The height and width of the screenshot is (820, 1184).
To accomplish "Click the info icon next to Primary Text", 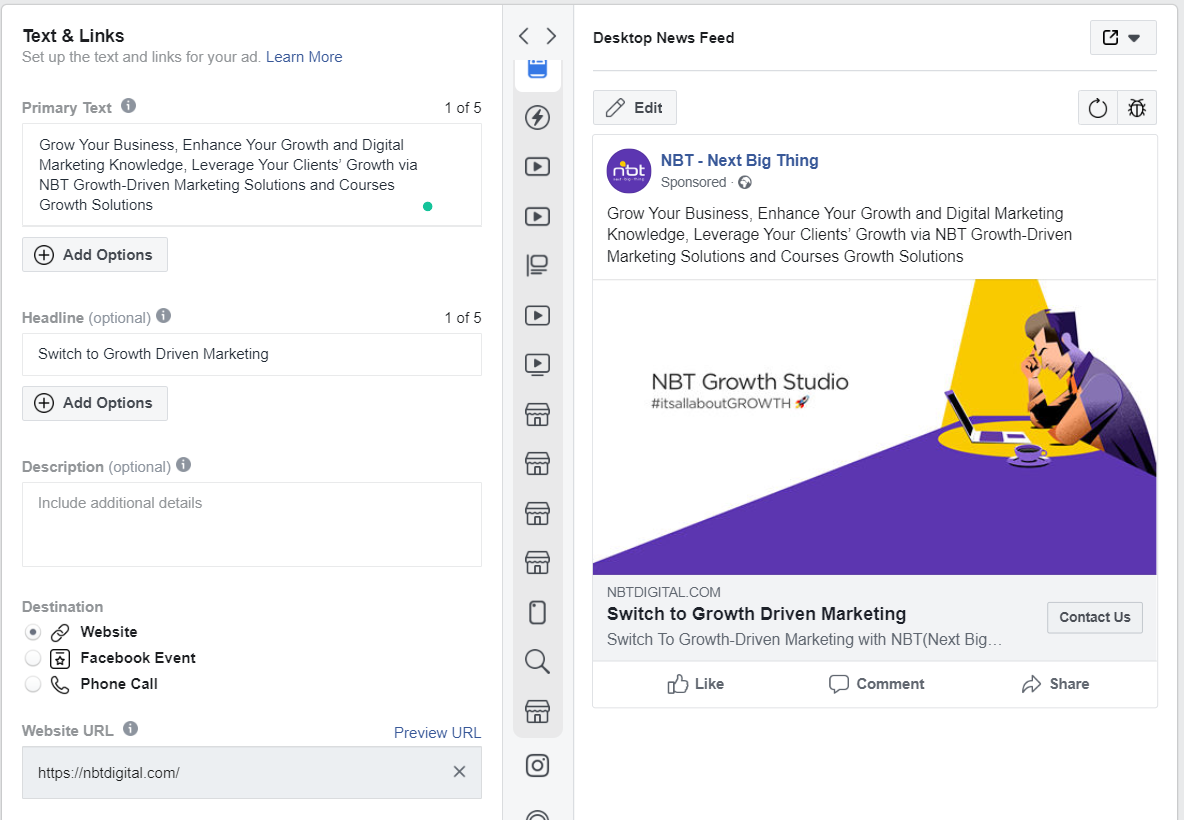I will click(129, 106).
